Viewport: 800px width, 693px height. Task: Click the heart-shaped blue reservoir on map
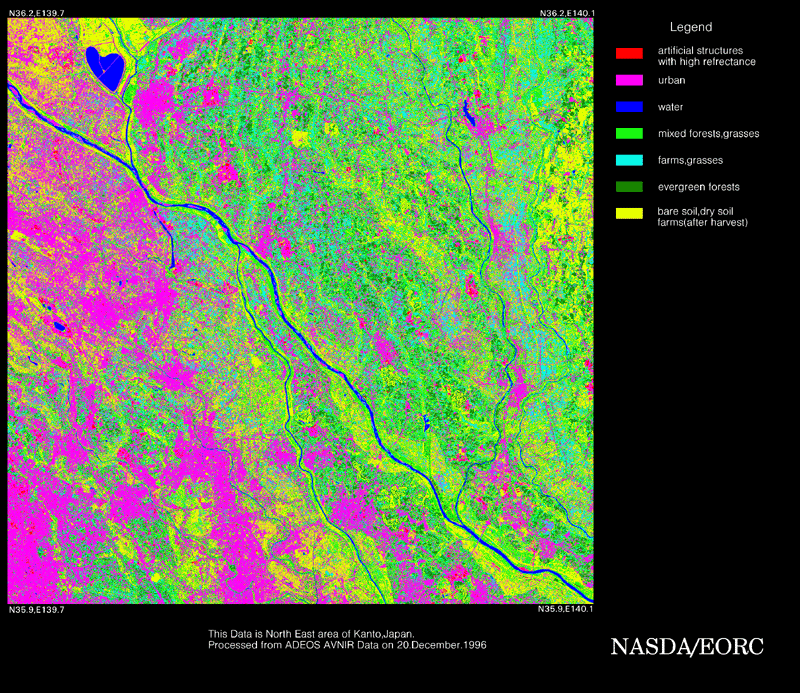105,67
